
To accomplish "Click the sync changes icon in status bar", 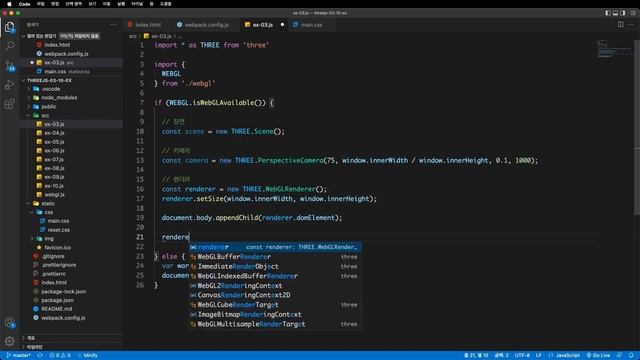I will click(x=40, y=356).
